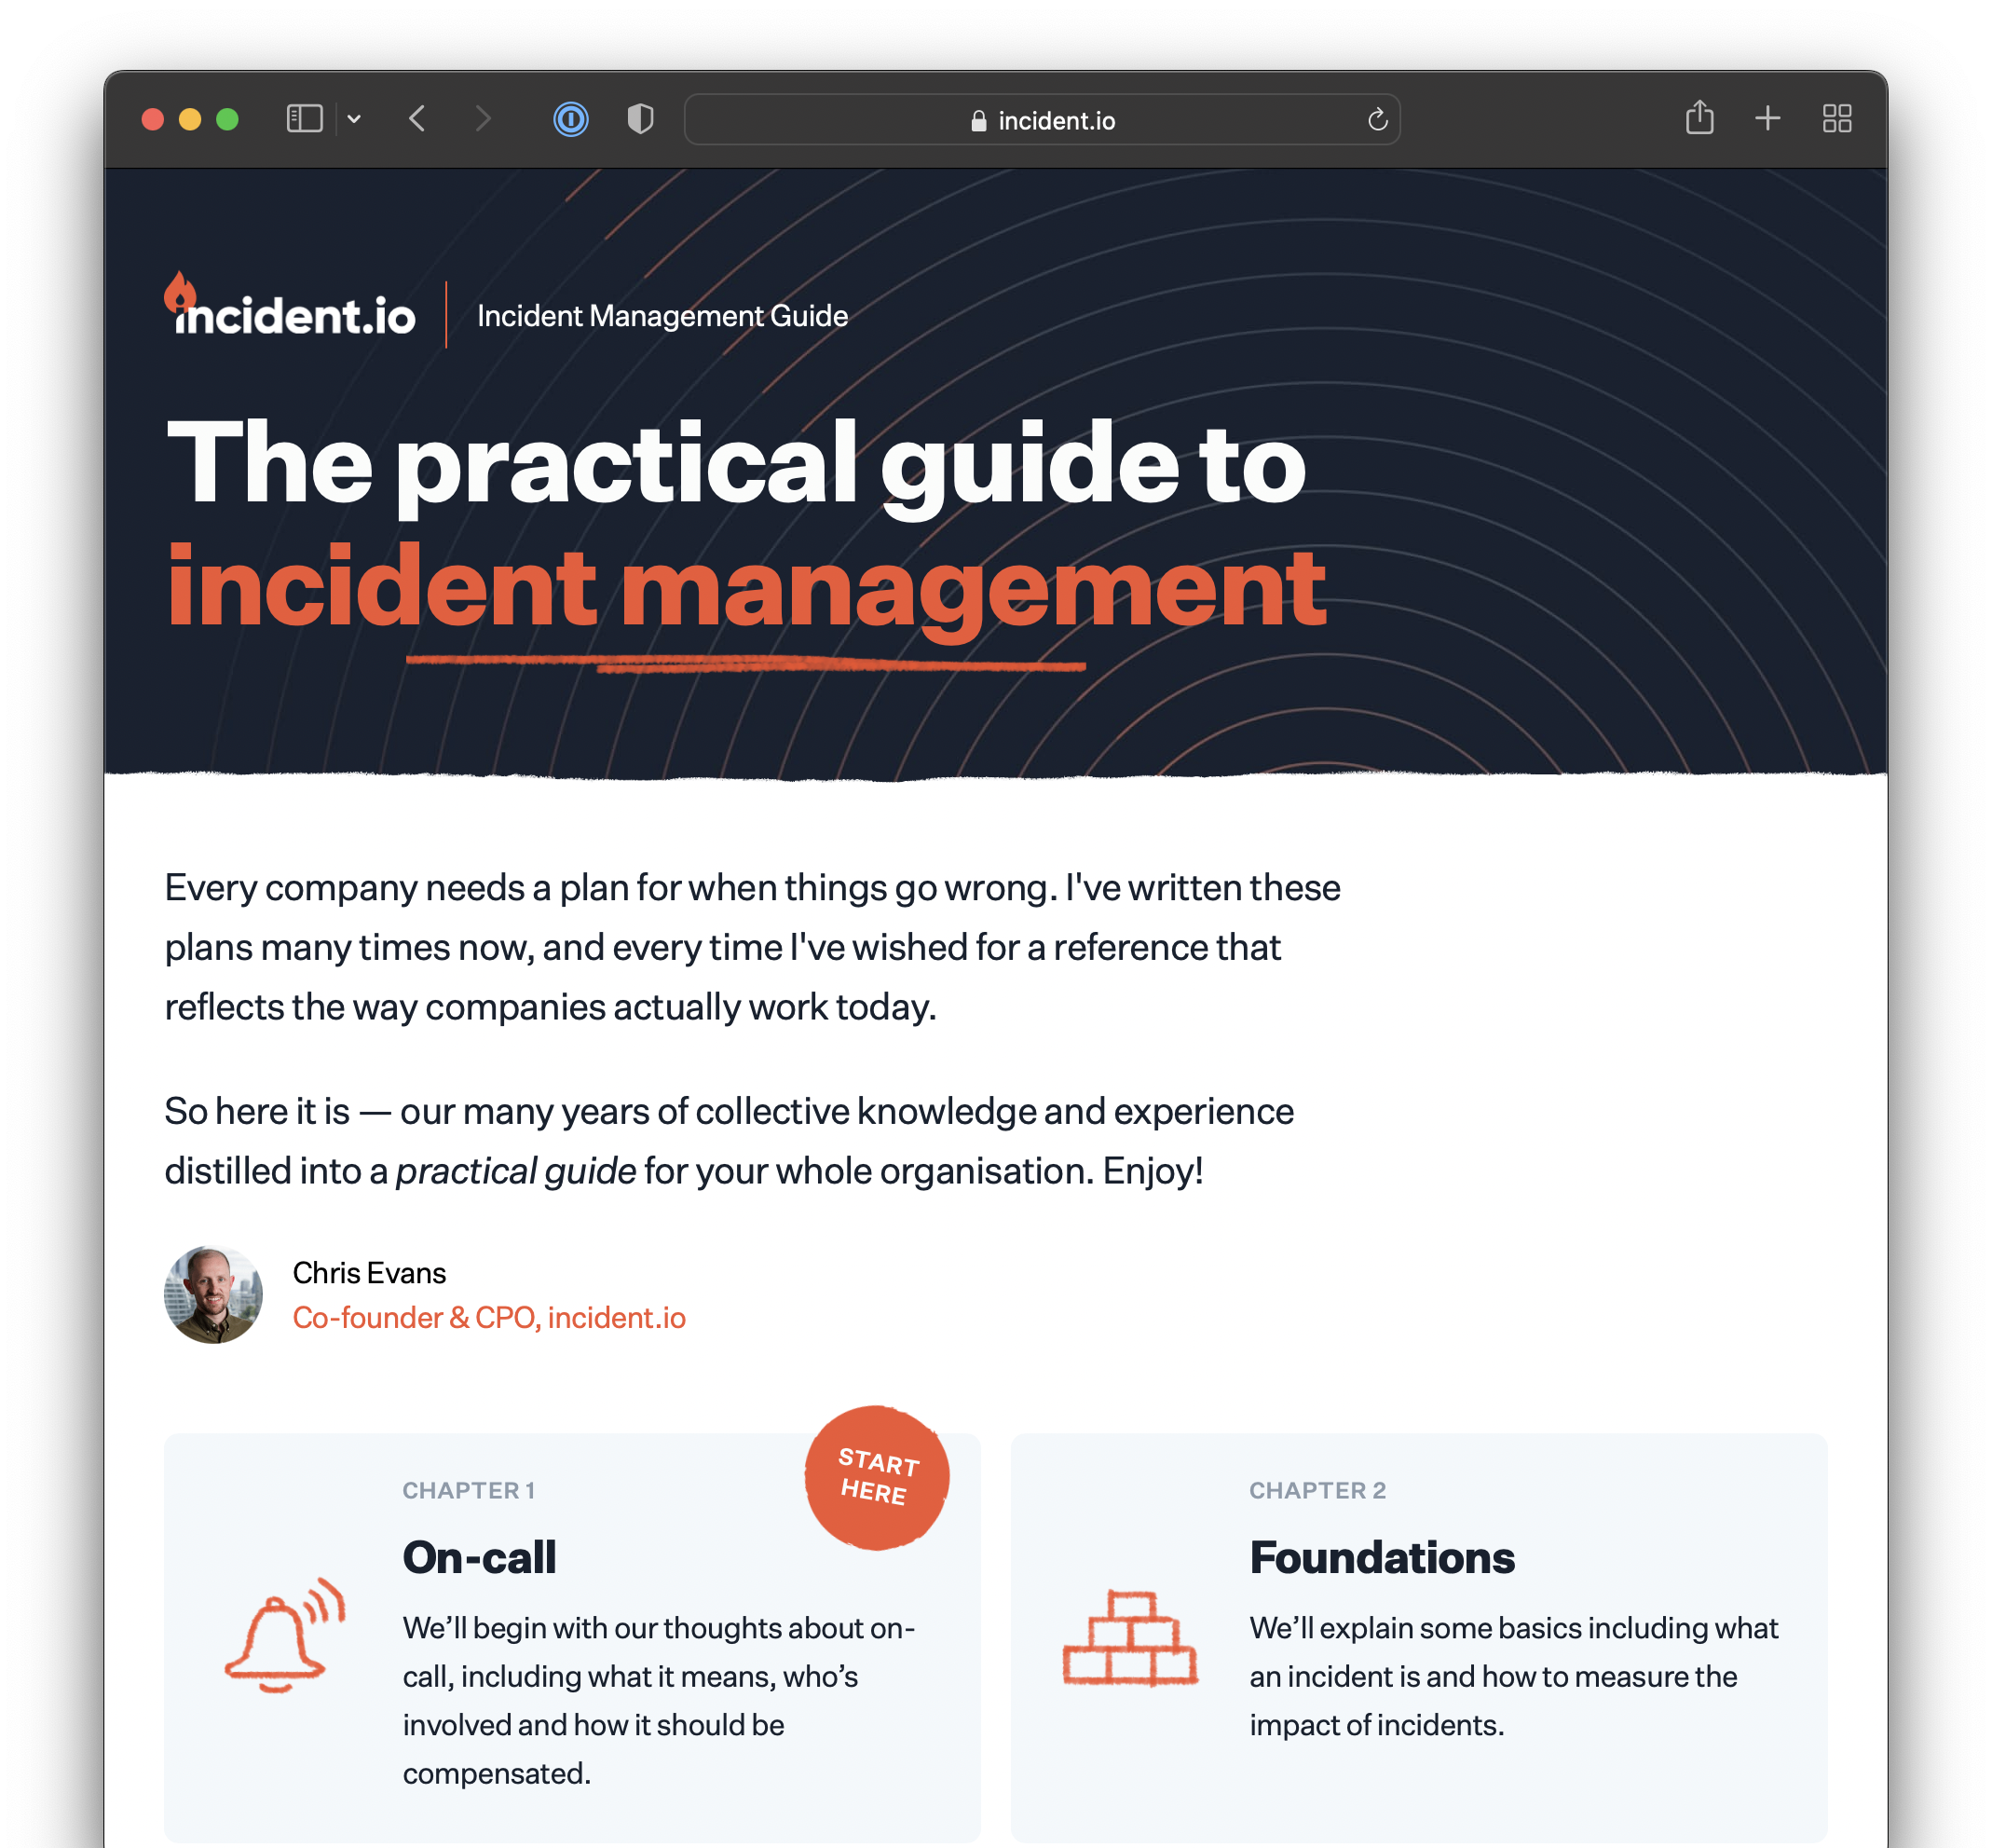This screenshot has width=1992, height=1848.
Task: Open the On-call chapter heading
Action: (479, 1557)
